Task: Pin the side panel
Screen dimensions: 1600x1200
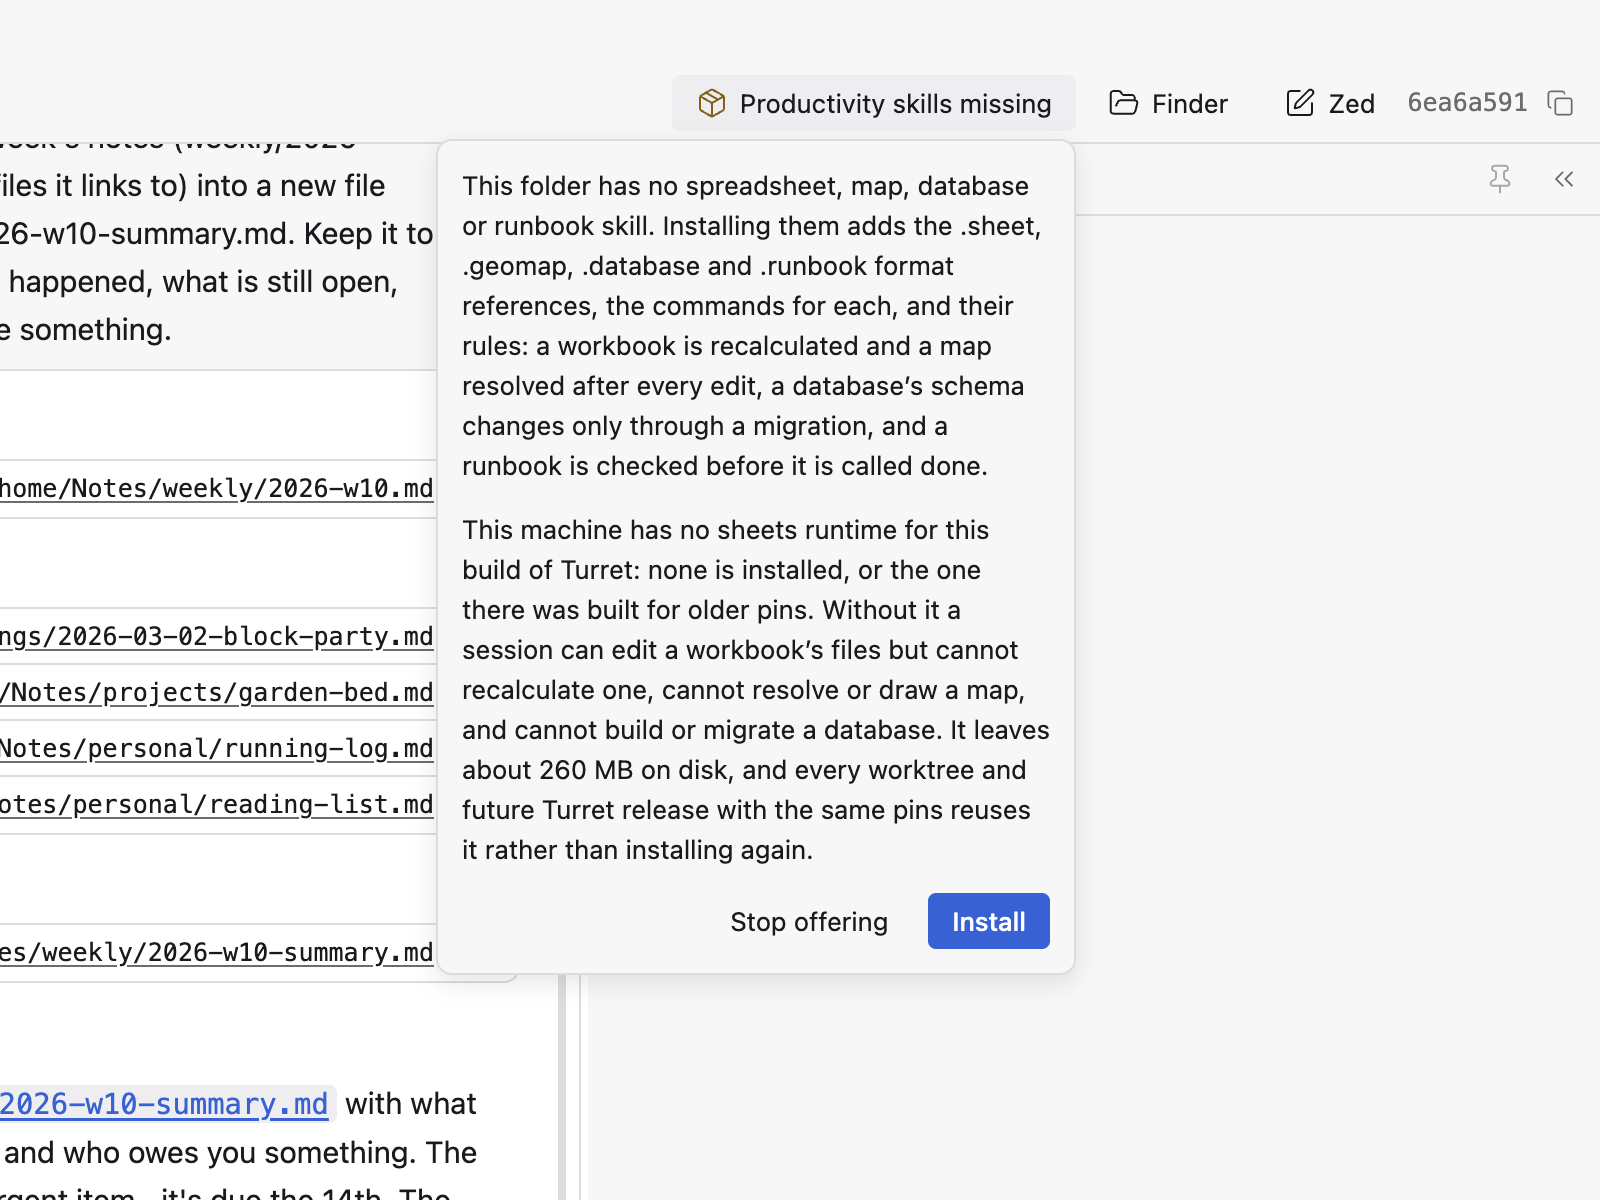Action: pos(1500,179)
